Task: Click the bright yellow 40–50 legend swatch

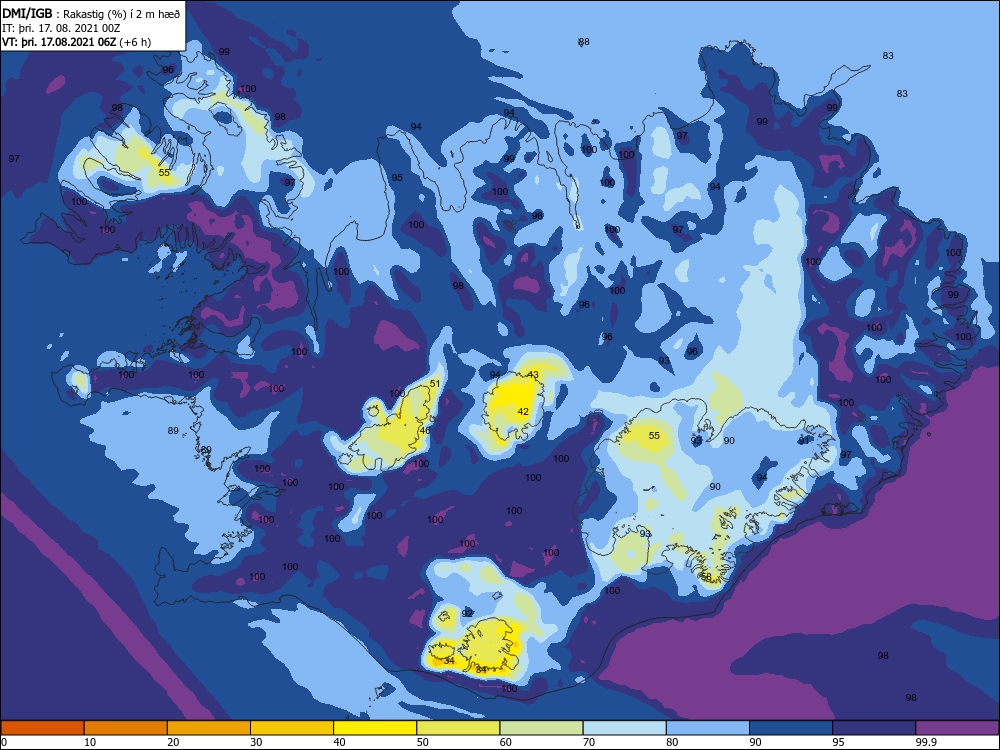Action: point(375,728)
